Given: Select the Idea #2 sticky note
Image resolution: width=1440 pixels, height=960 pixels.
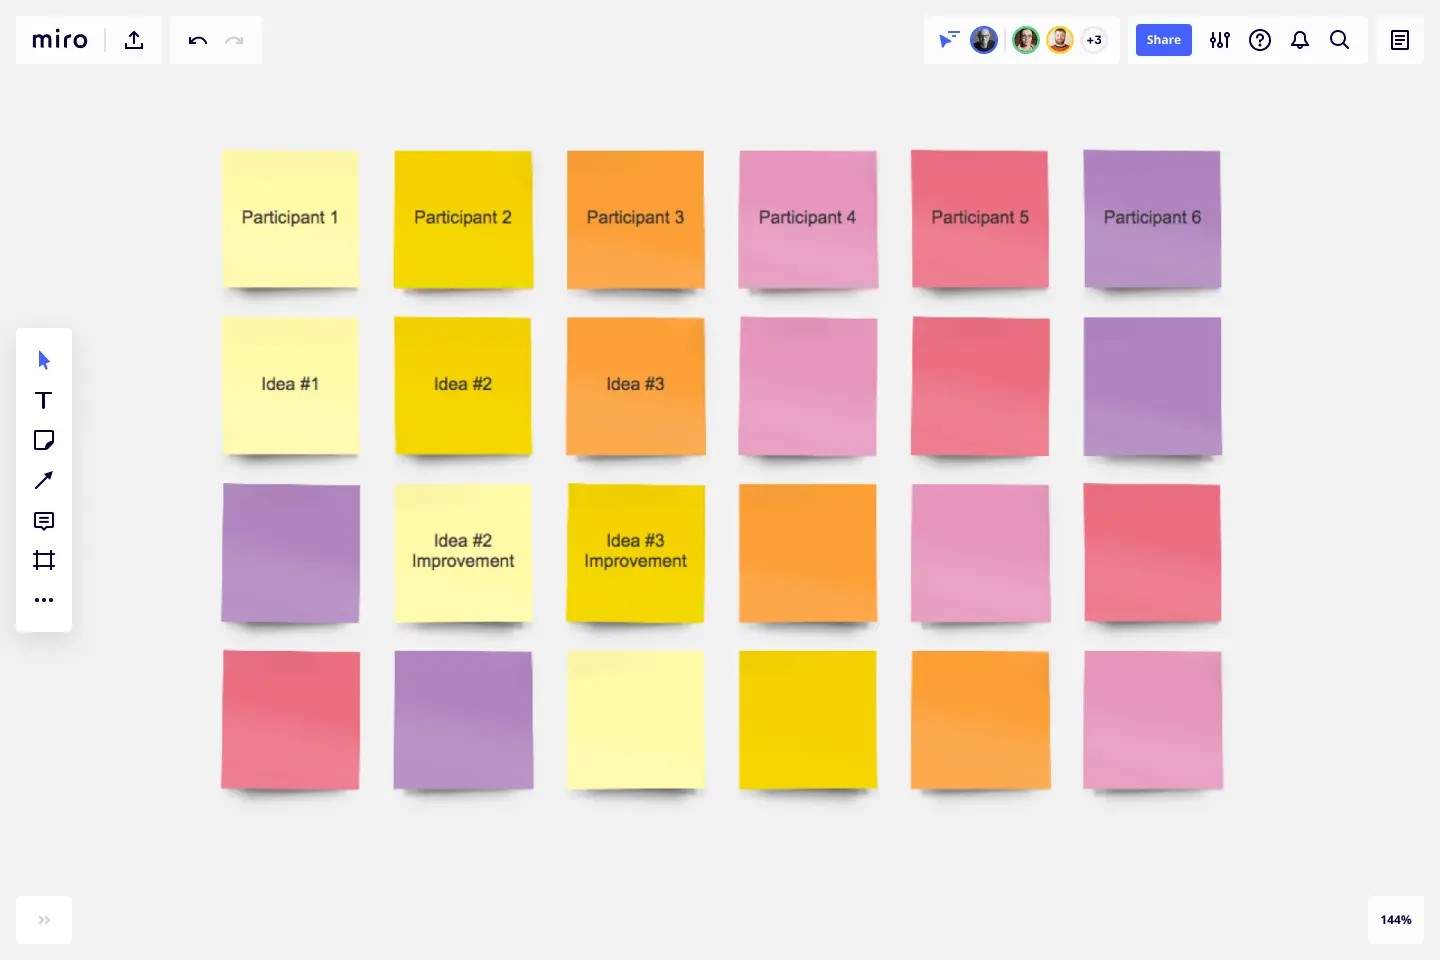Looking at the screenshot, I should pos(463,386).
